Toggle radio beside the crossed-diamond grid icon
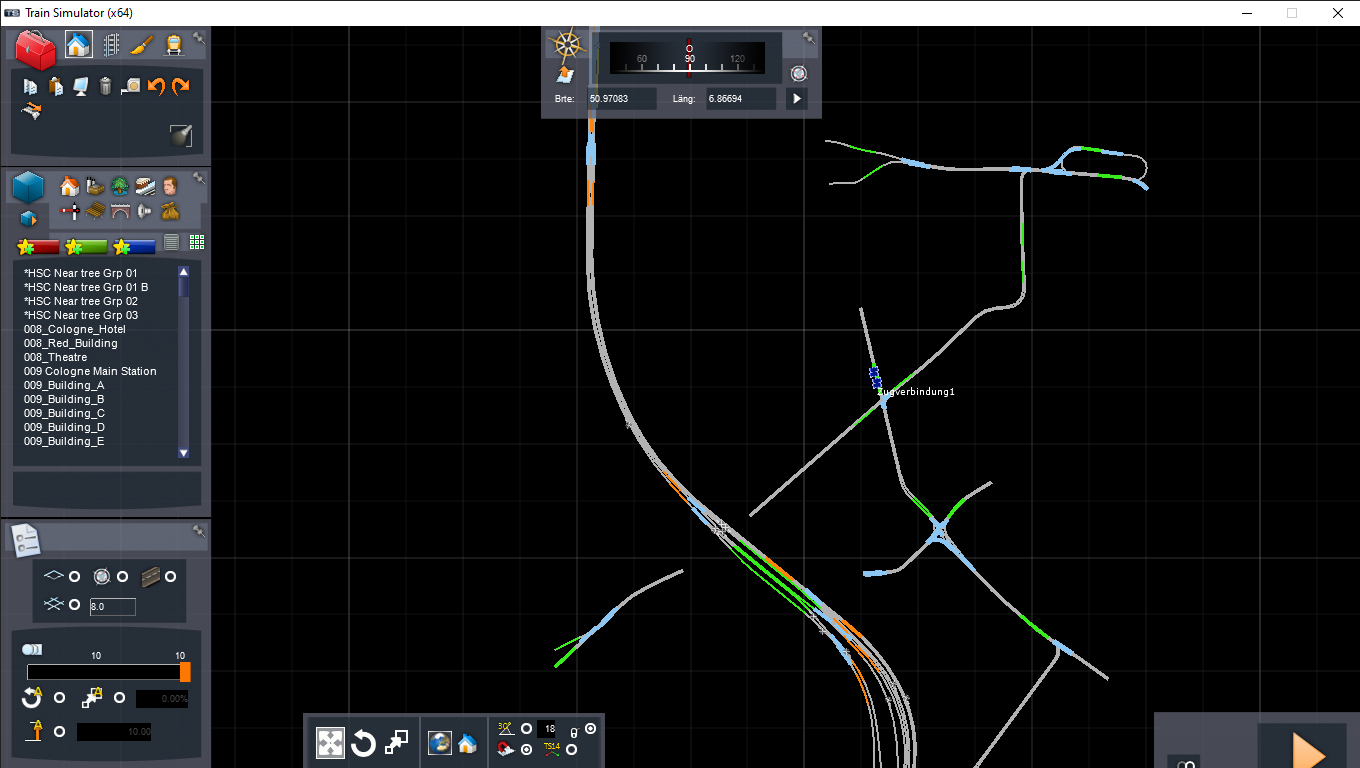This screenshot has width=1360, height=768. pos(74,605)
